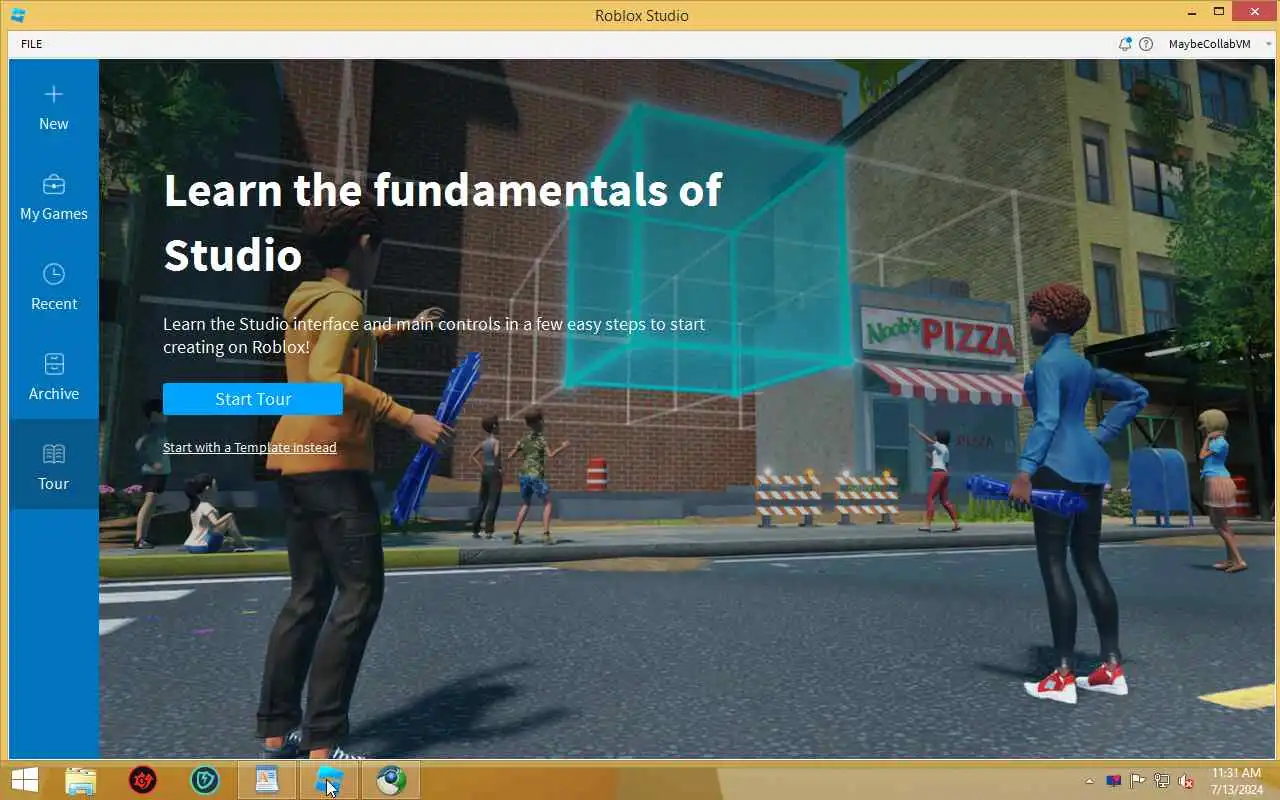Open the notifications bell icon
The width and height of the screenshot is (1280, 800).
tap(1125, 44)
